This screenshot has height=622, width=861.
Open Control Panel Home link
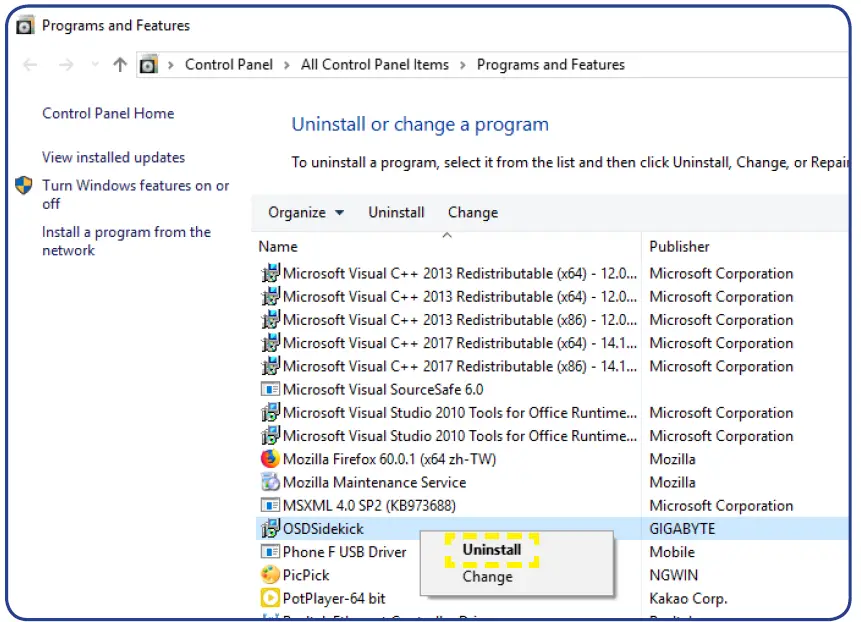108,113
